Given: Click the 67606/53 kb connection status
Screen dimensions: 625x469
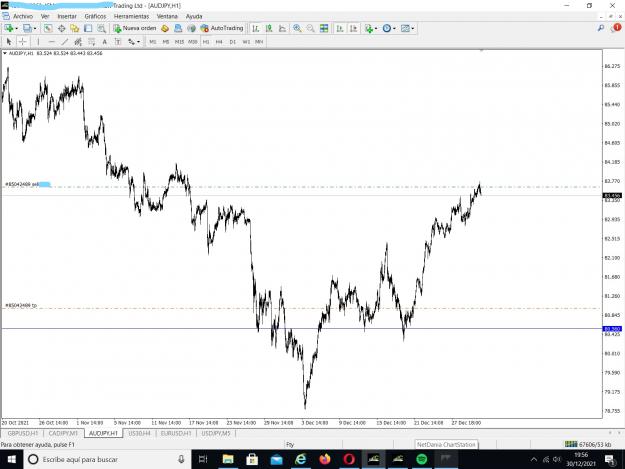Looking at the screenshot, I should coord(588,444).
